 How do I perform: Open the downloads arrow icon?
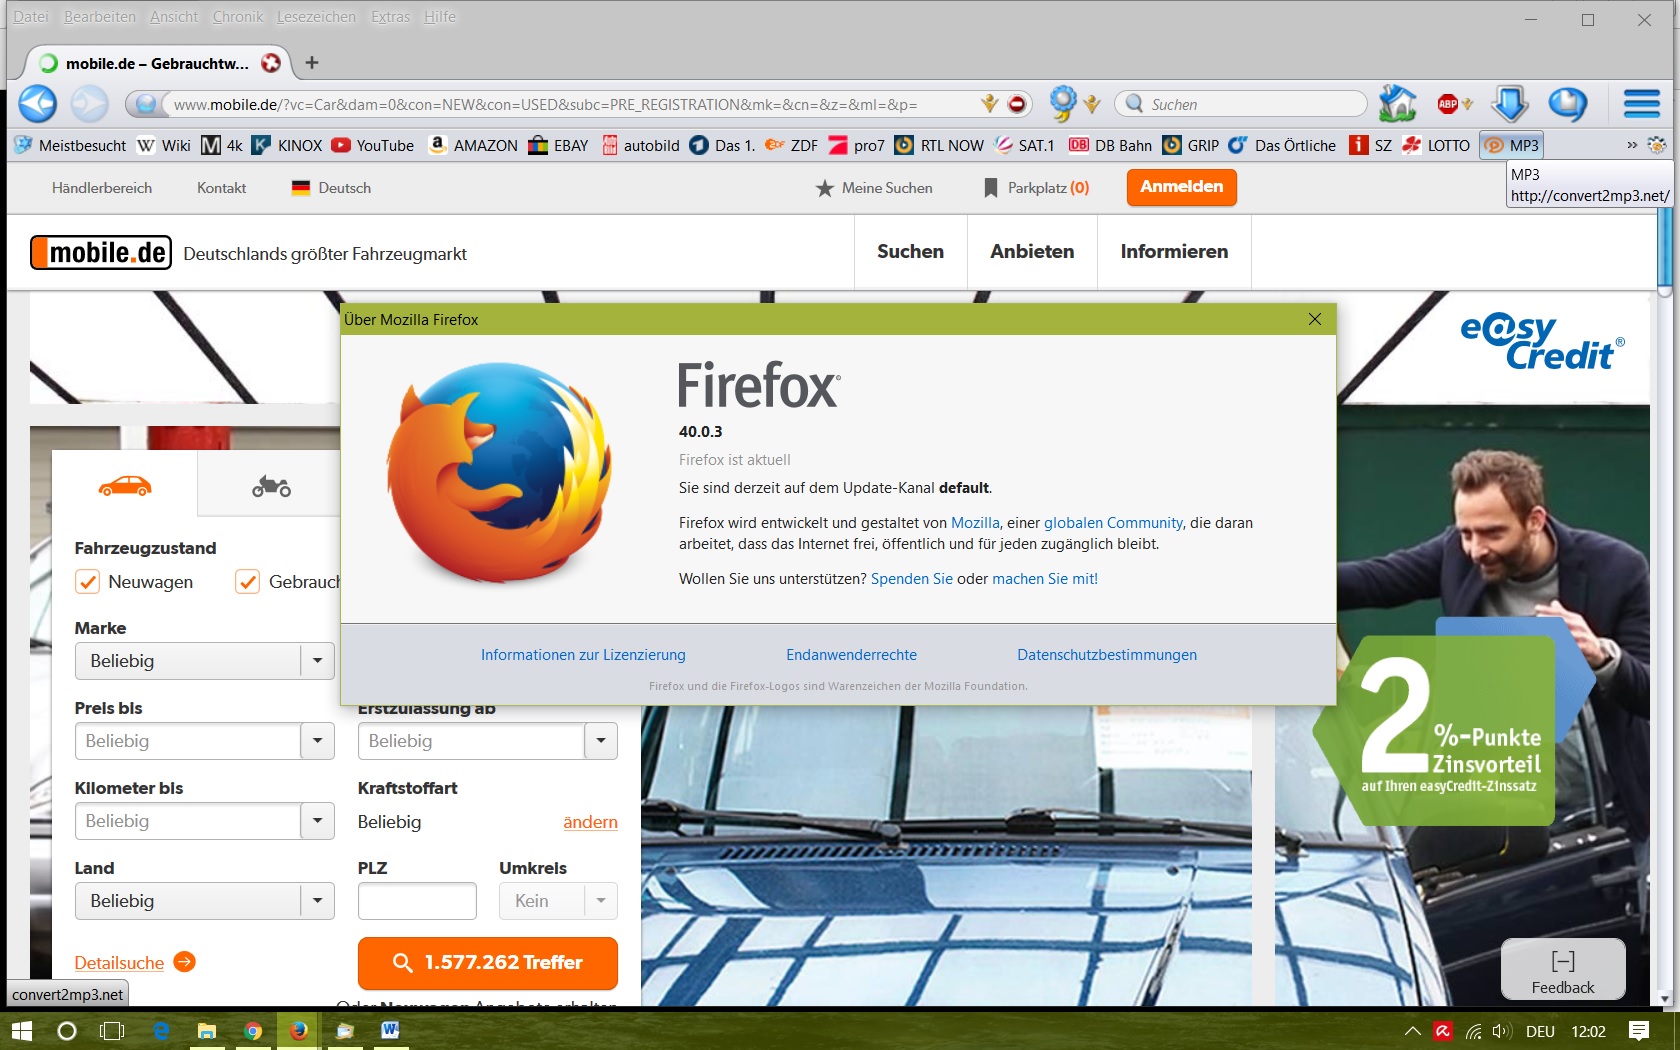pyautogui.click(x=1510, y=104)
